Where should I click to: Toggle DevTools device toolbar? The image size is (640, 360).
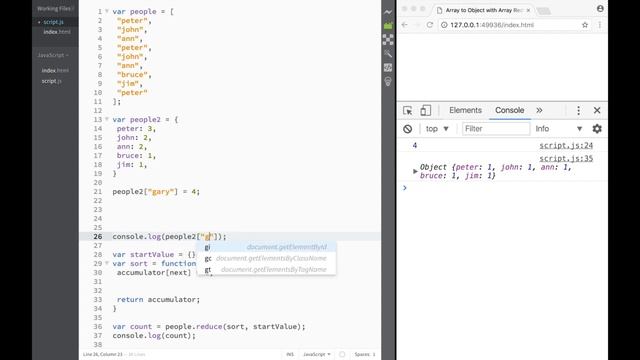(x=425, y=111)
